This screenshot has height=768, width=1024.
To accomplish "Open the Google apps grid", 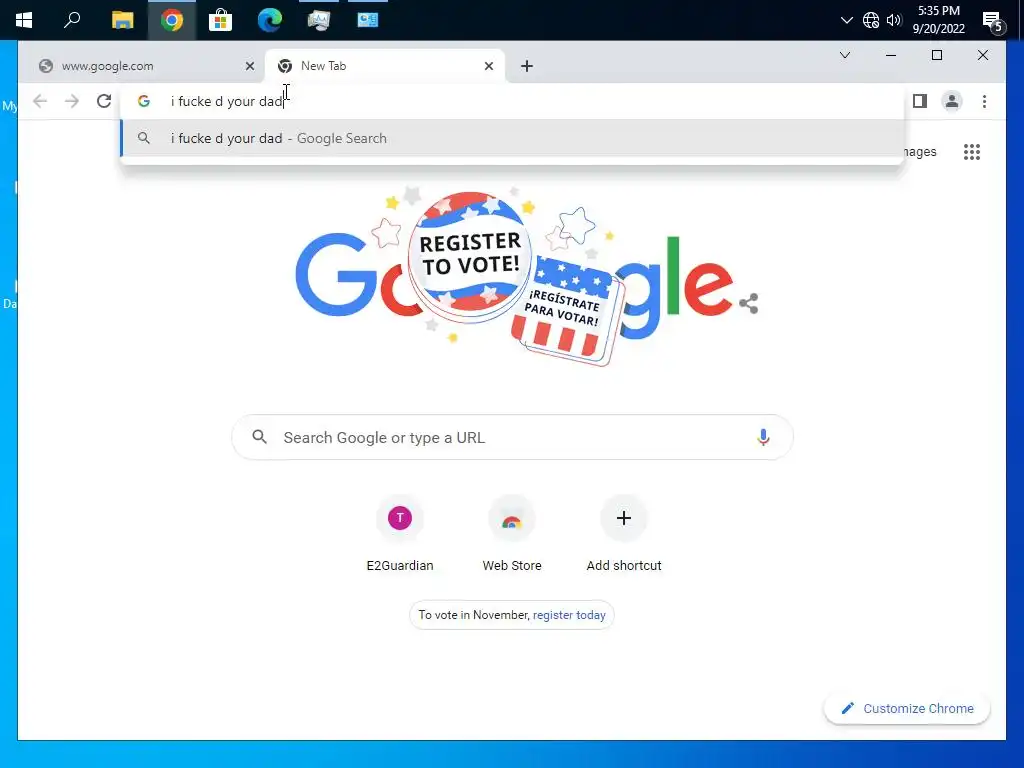I will tap(972, 152).
